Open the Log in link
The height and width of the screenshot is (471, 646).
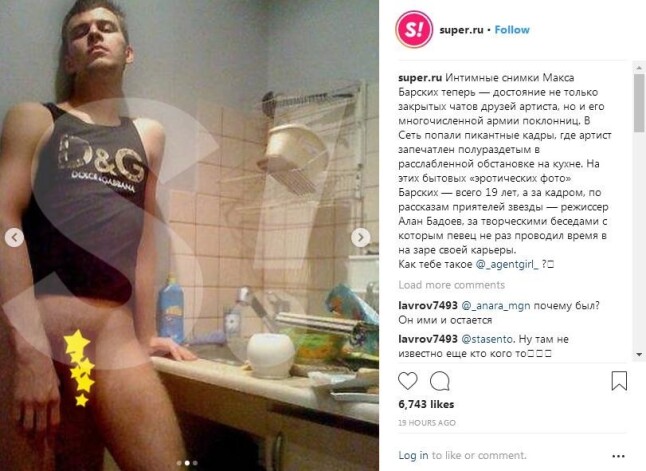(413, 455)
